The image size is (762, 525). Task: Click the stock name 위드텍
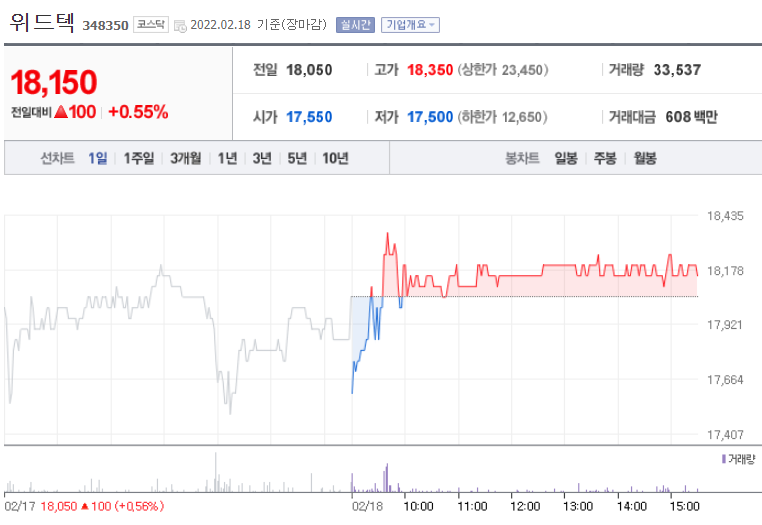pyautogui.click(x=42, y=22)
